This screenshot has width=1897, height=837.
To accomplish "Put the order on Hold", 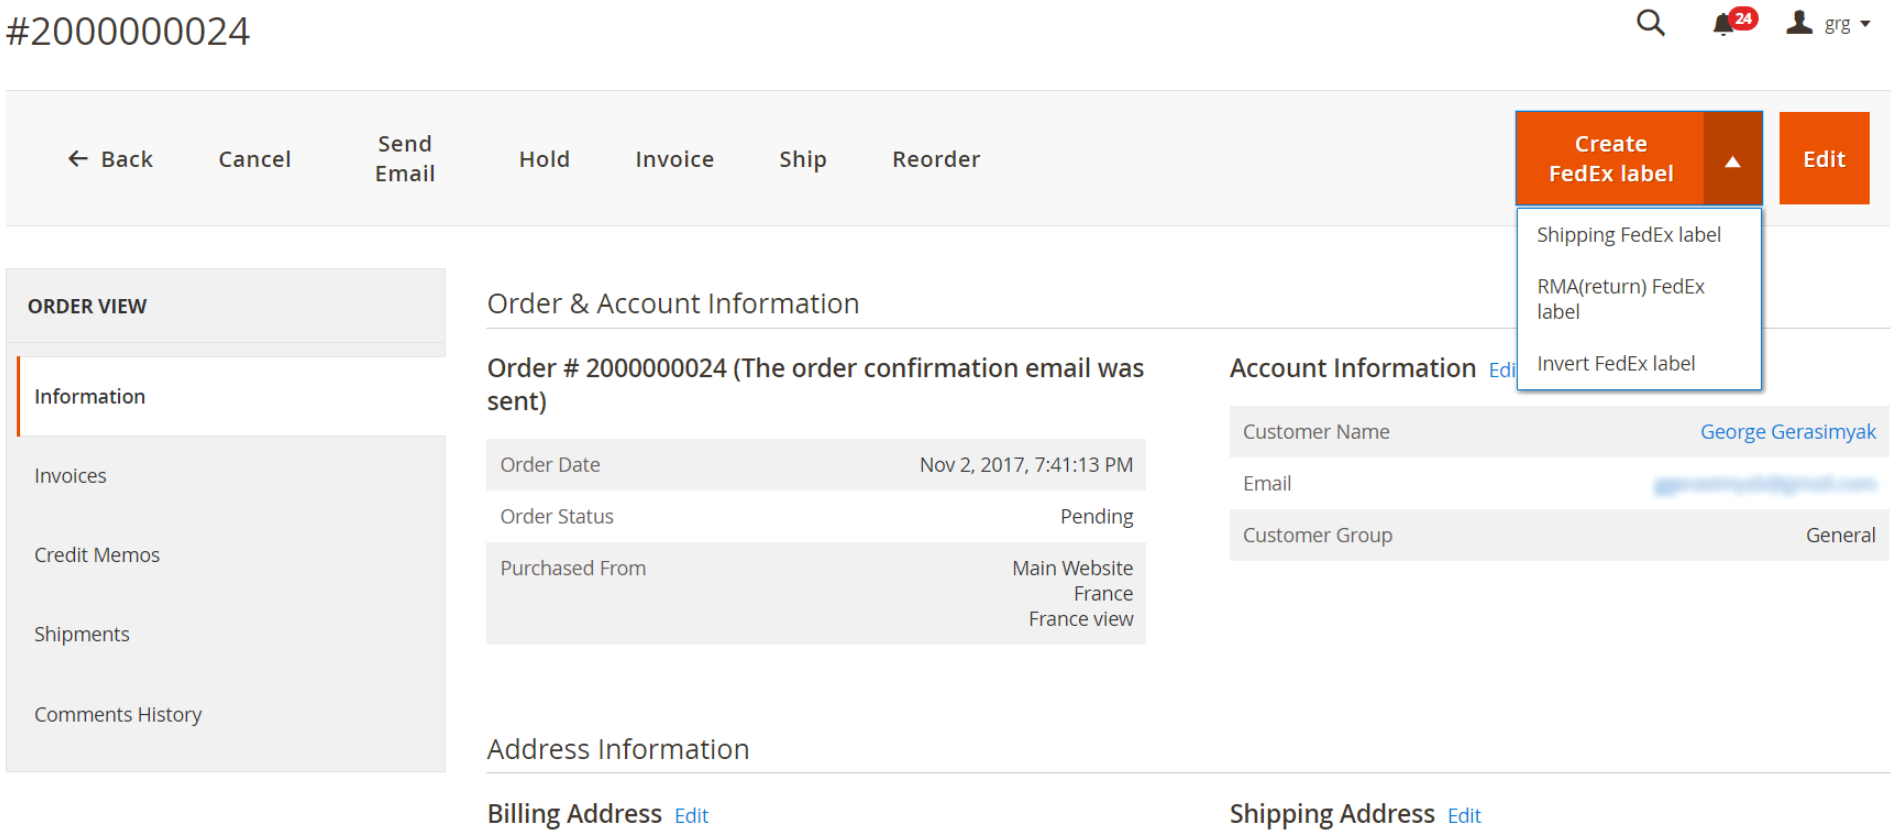I will click(544, 159).
